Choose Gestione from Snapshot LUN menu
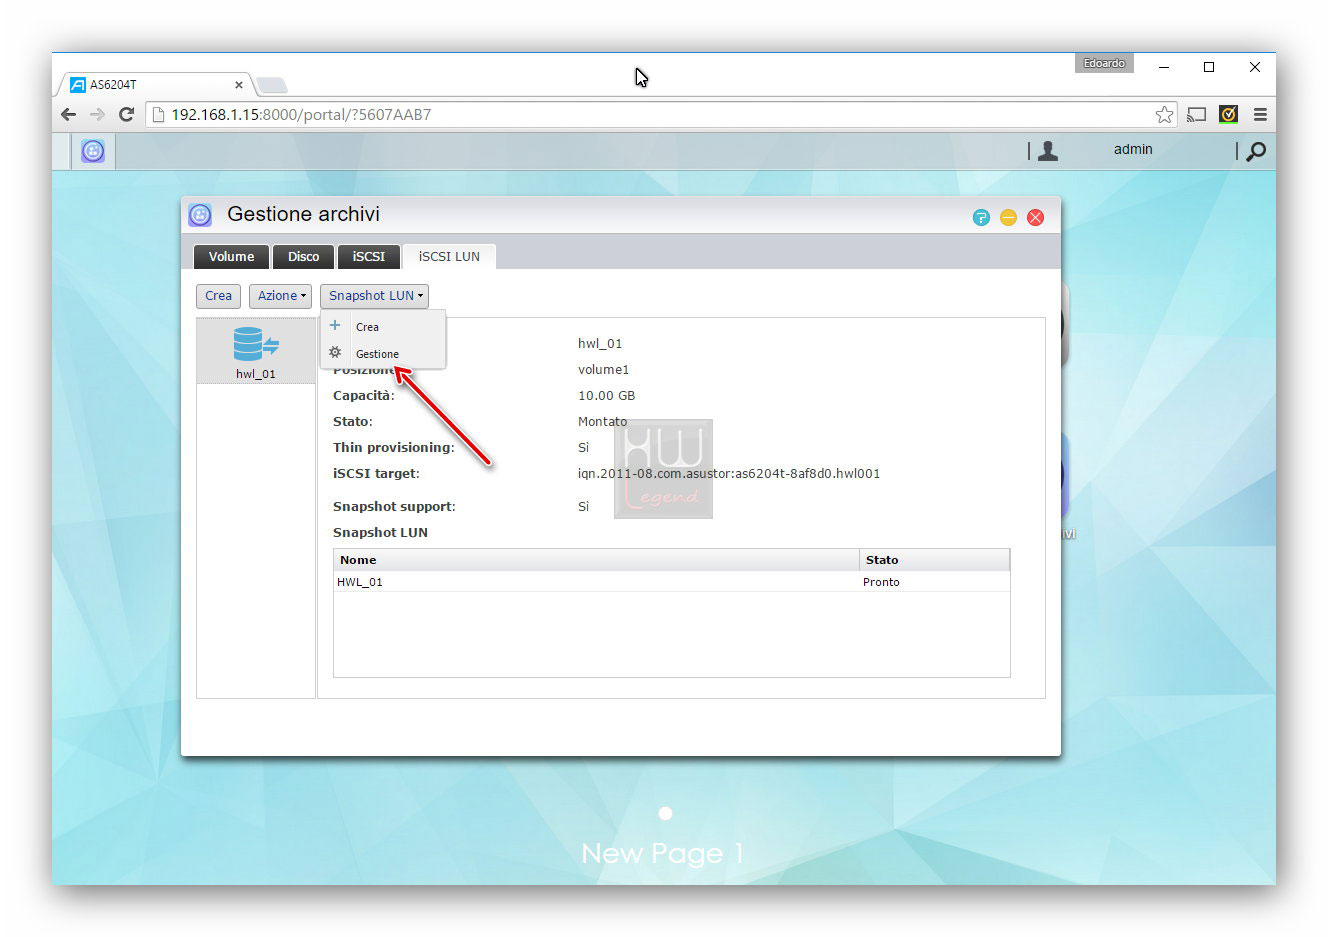This screenshot has width=1328, height=937. coord(383,354)
